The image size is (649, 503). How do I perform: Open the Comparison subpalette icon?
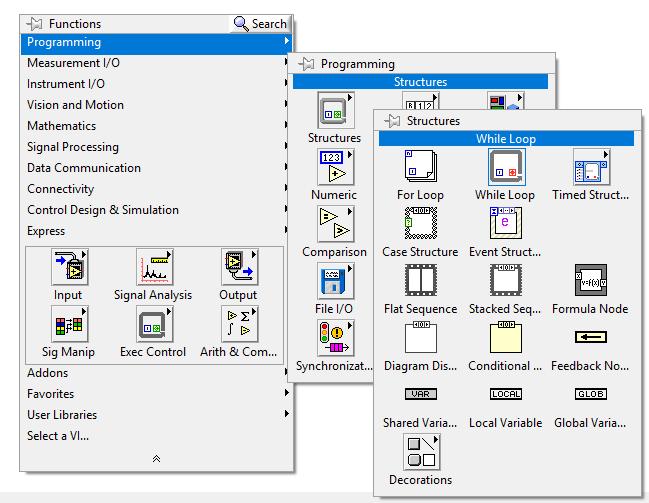coord(336,224)
